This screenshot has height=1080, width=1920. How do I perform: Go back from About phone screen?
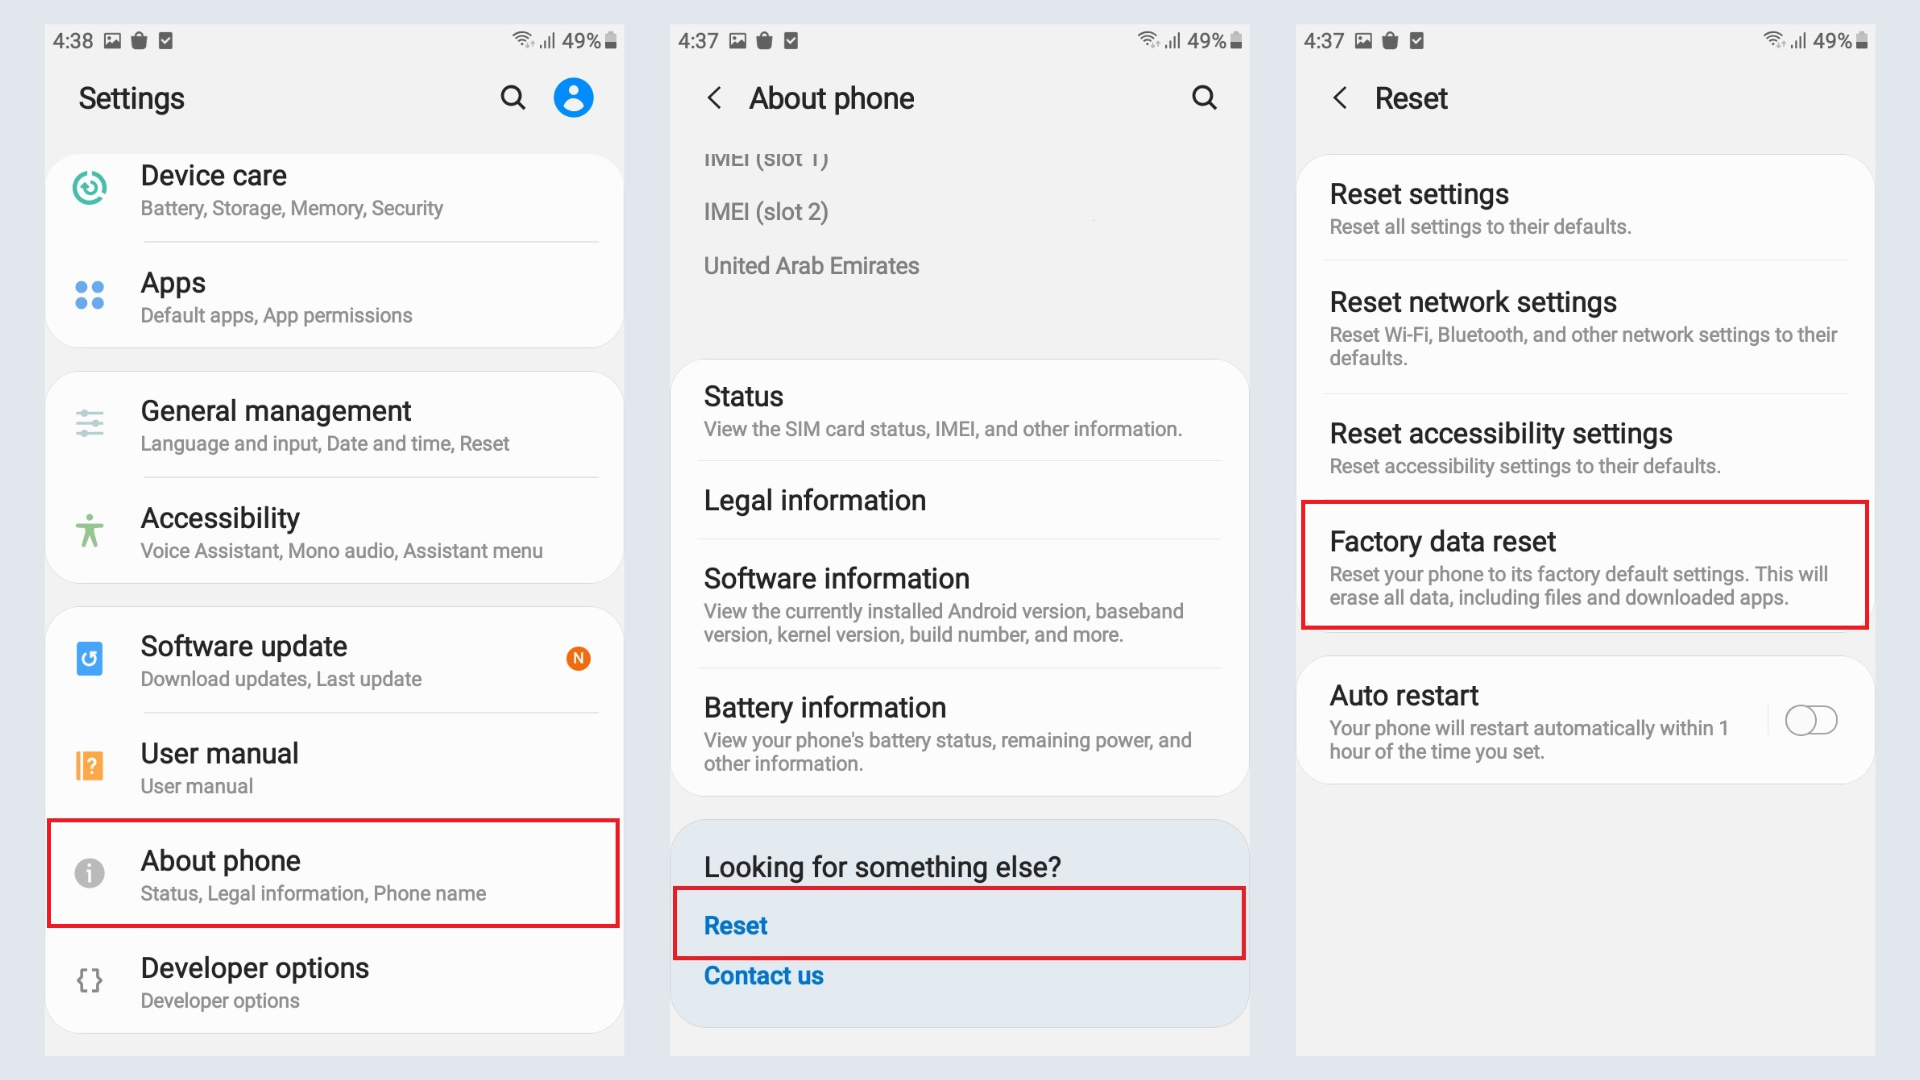714,98
